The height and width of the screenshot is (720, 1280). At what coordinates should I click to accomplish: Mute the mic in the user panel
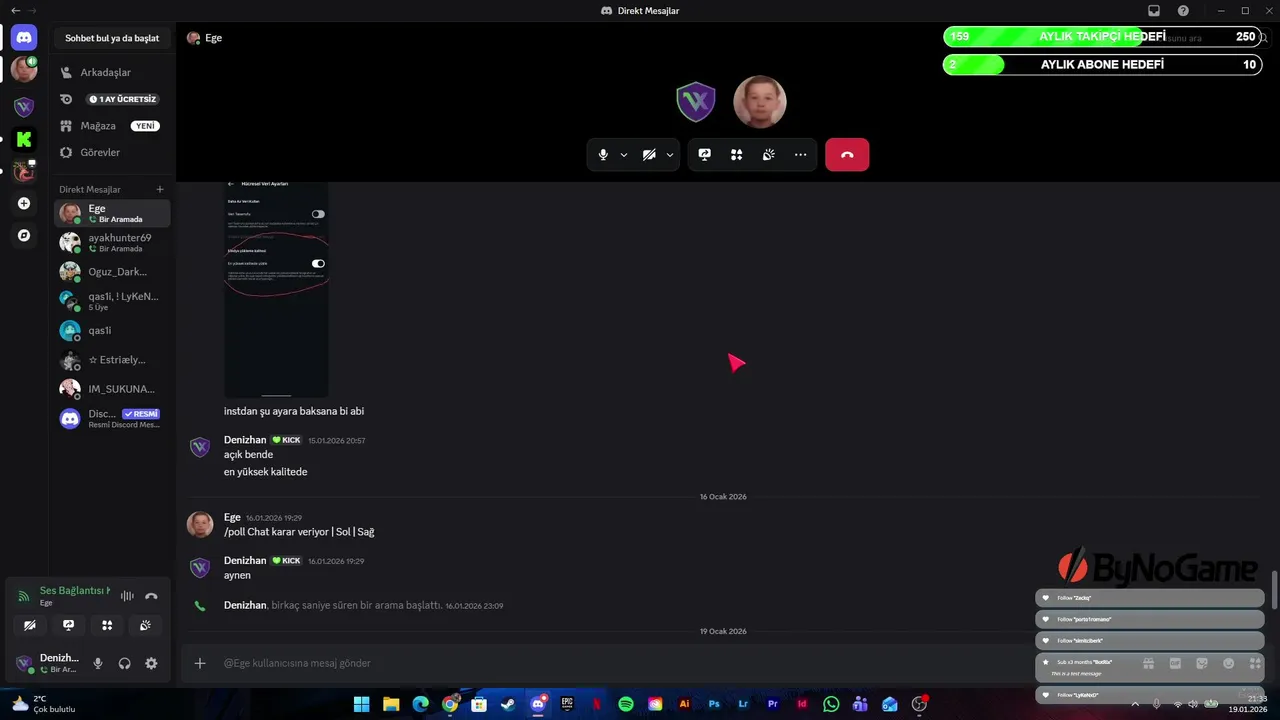point(98,663)
